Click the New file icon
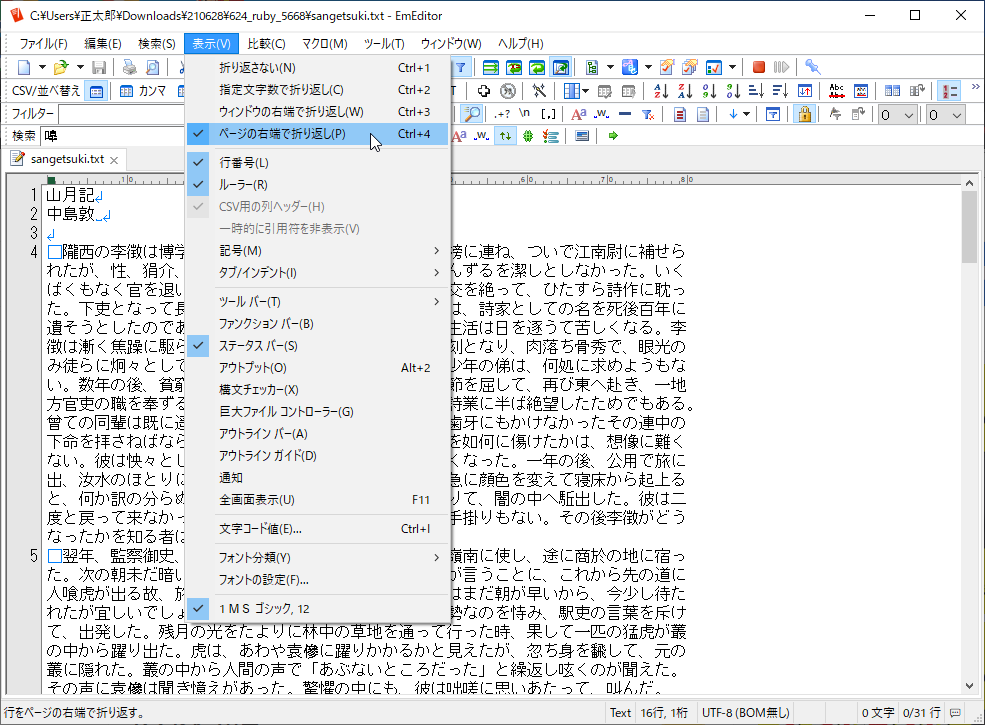This screenshot has height=725, width=985. coord(24,67)
